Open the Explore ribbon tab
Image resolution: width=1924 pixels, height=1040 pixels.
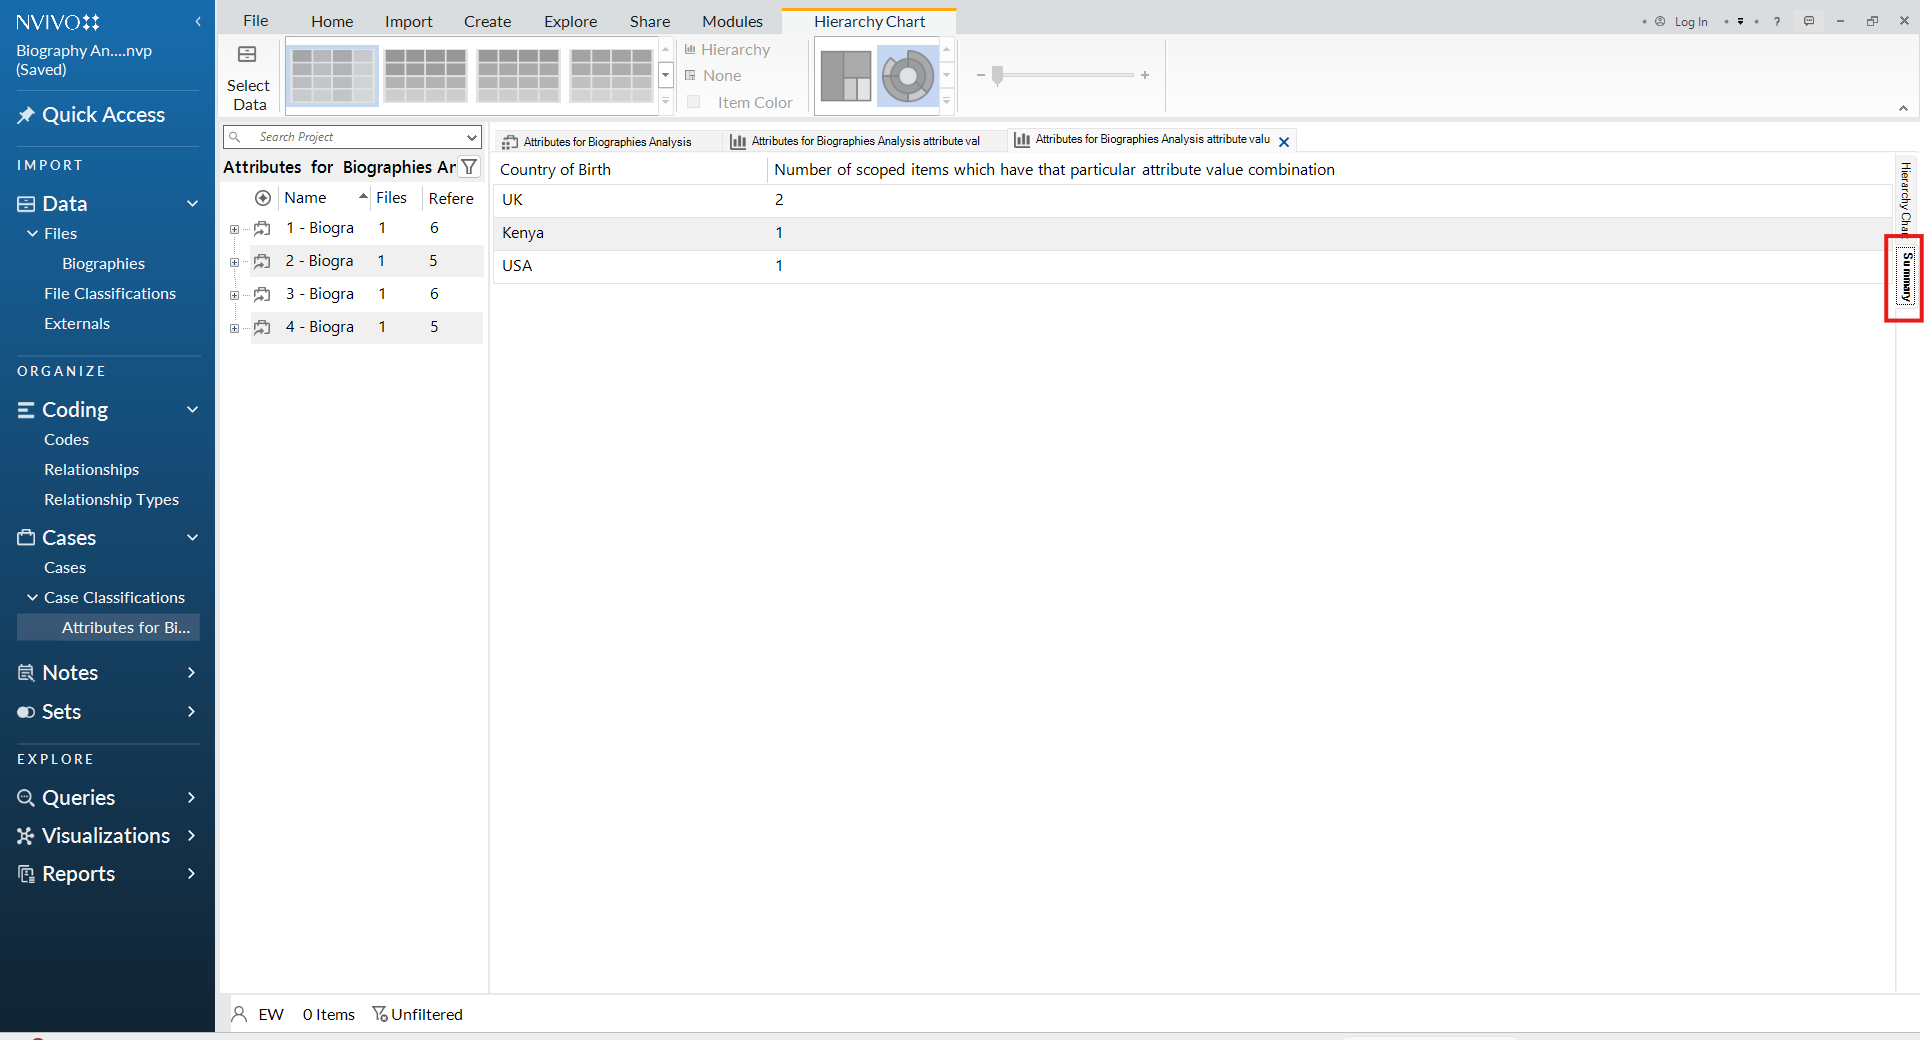tap(570, 21)
